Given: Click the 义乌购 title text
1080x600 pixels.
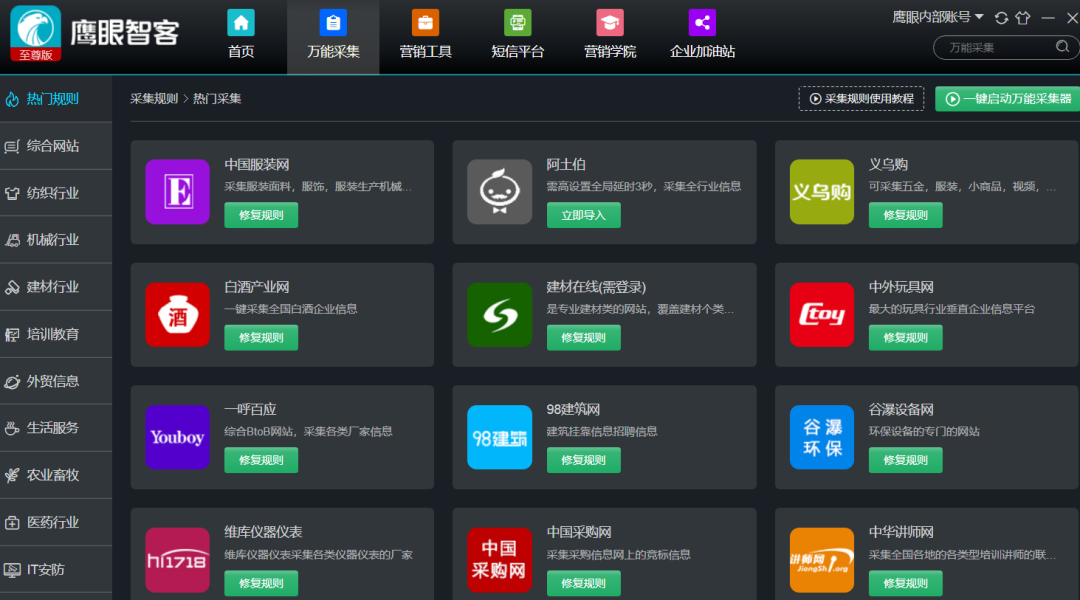Looking at the screenshot, I should (x=888, y=165).
